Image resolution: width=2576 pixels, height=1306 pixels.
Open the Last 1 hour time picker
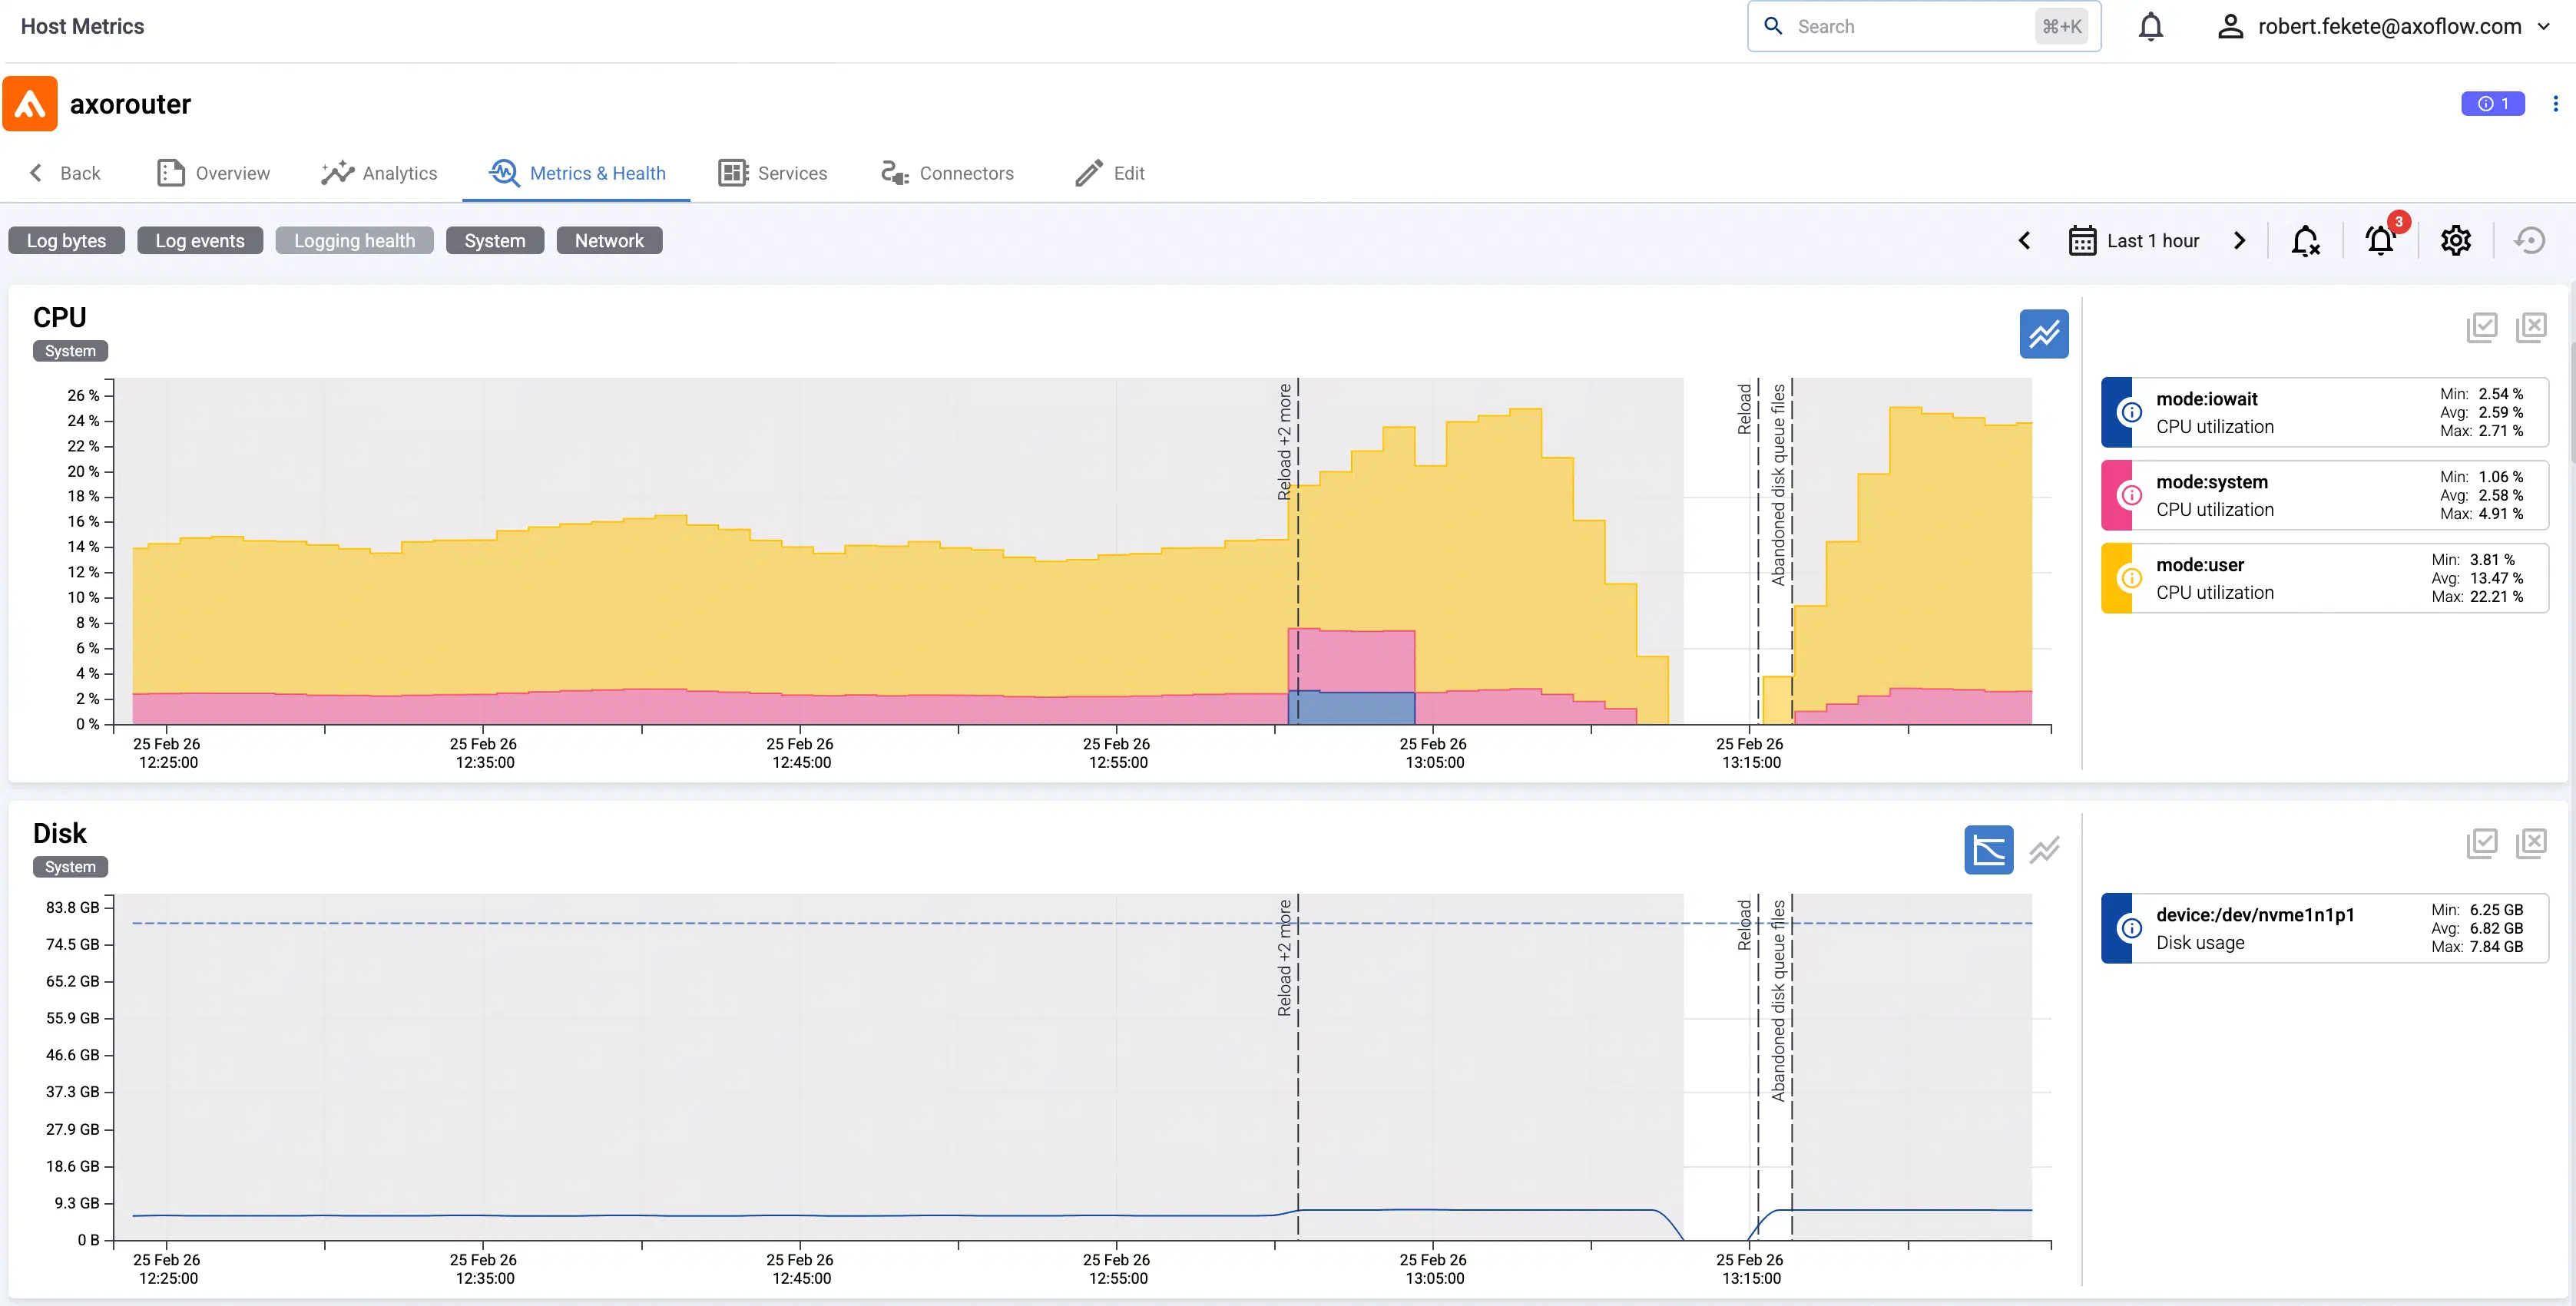click(2134, 241)
